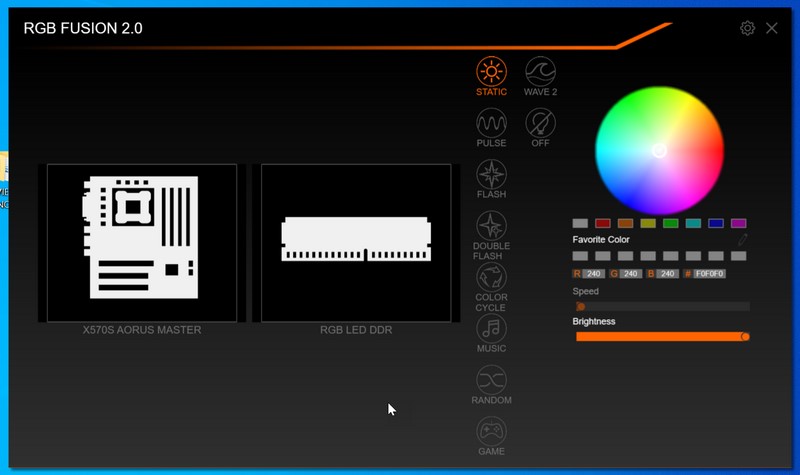
Task: Choose the Game lighting mode
Action: (491, 436)
